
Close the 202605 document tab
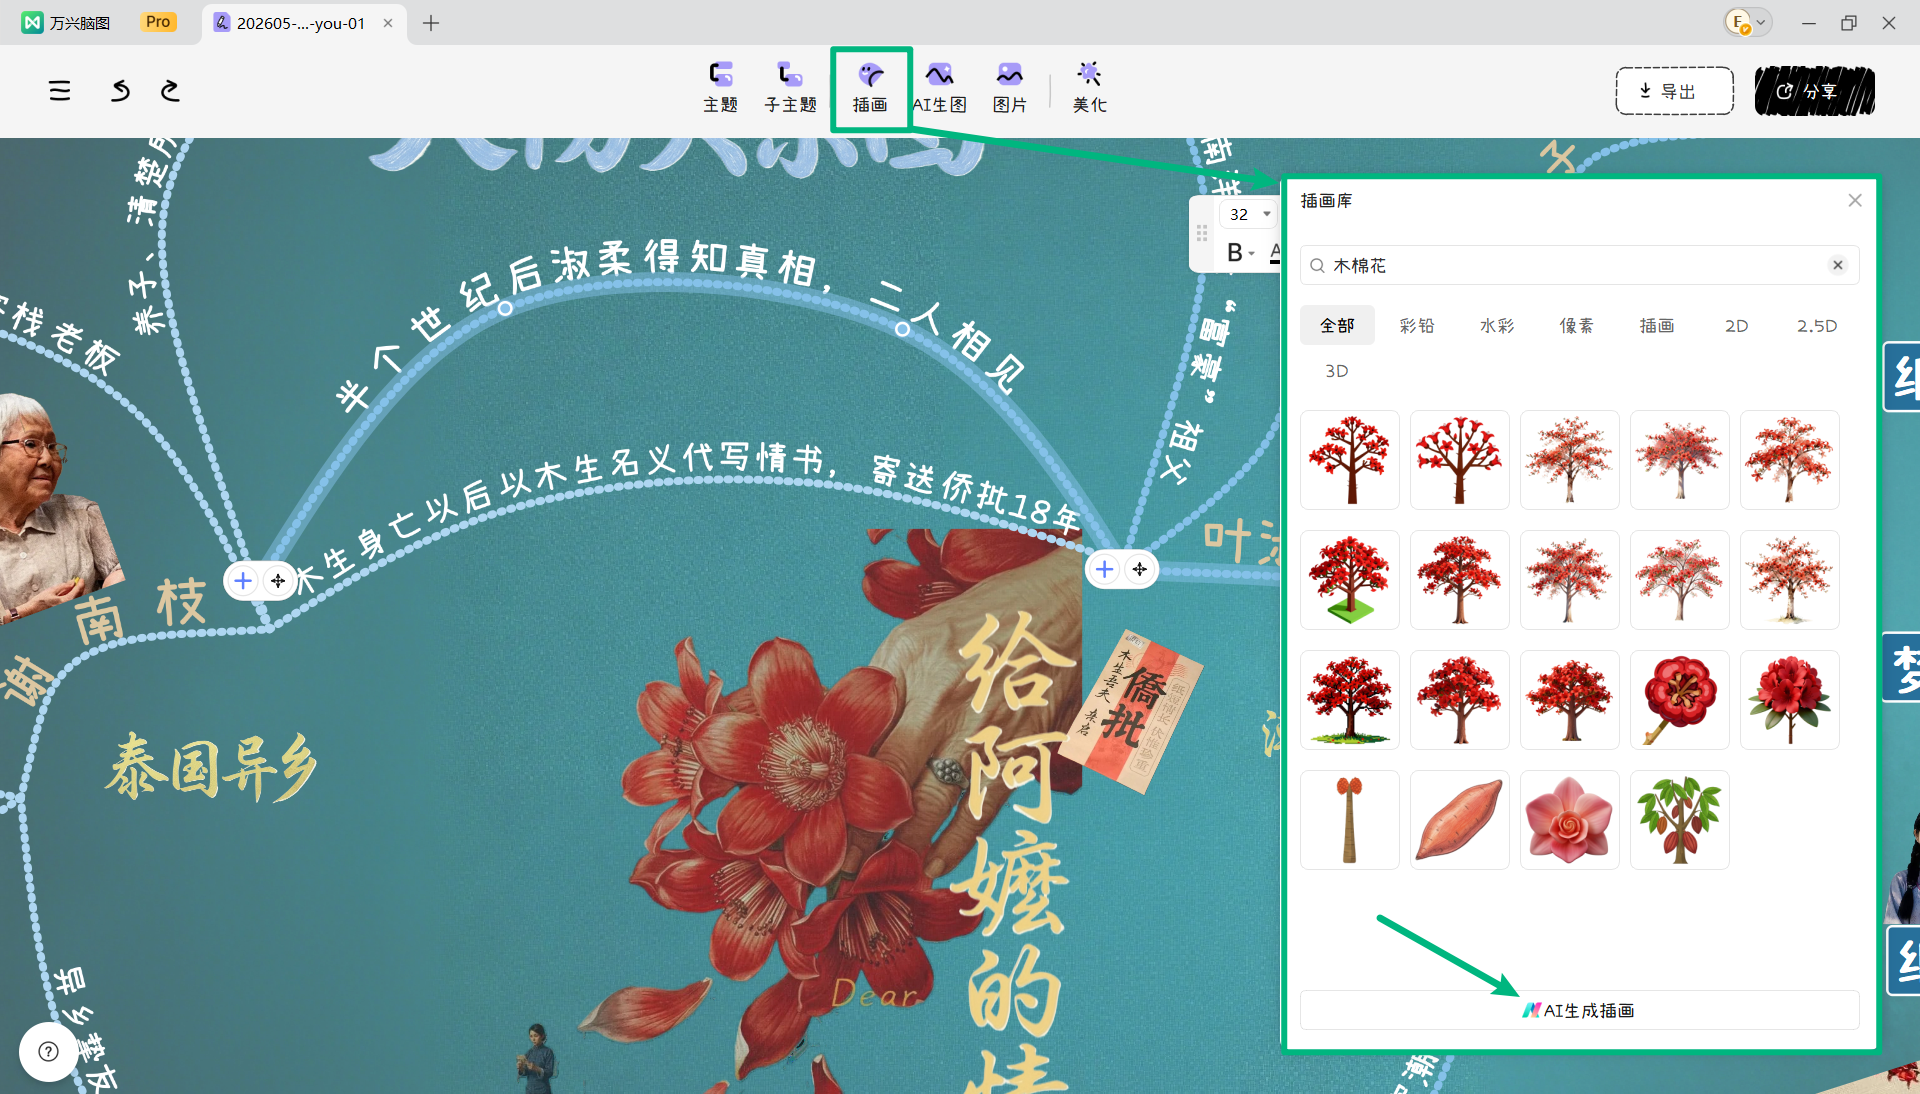click(388, 23)
